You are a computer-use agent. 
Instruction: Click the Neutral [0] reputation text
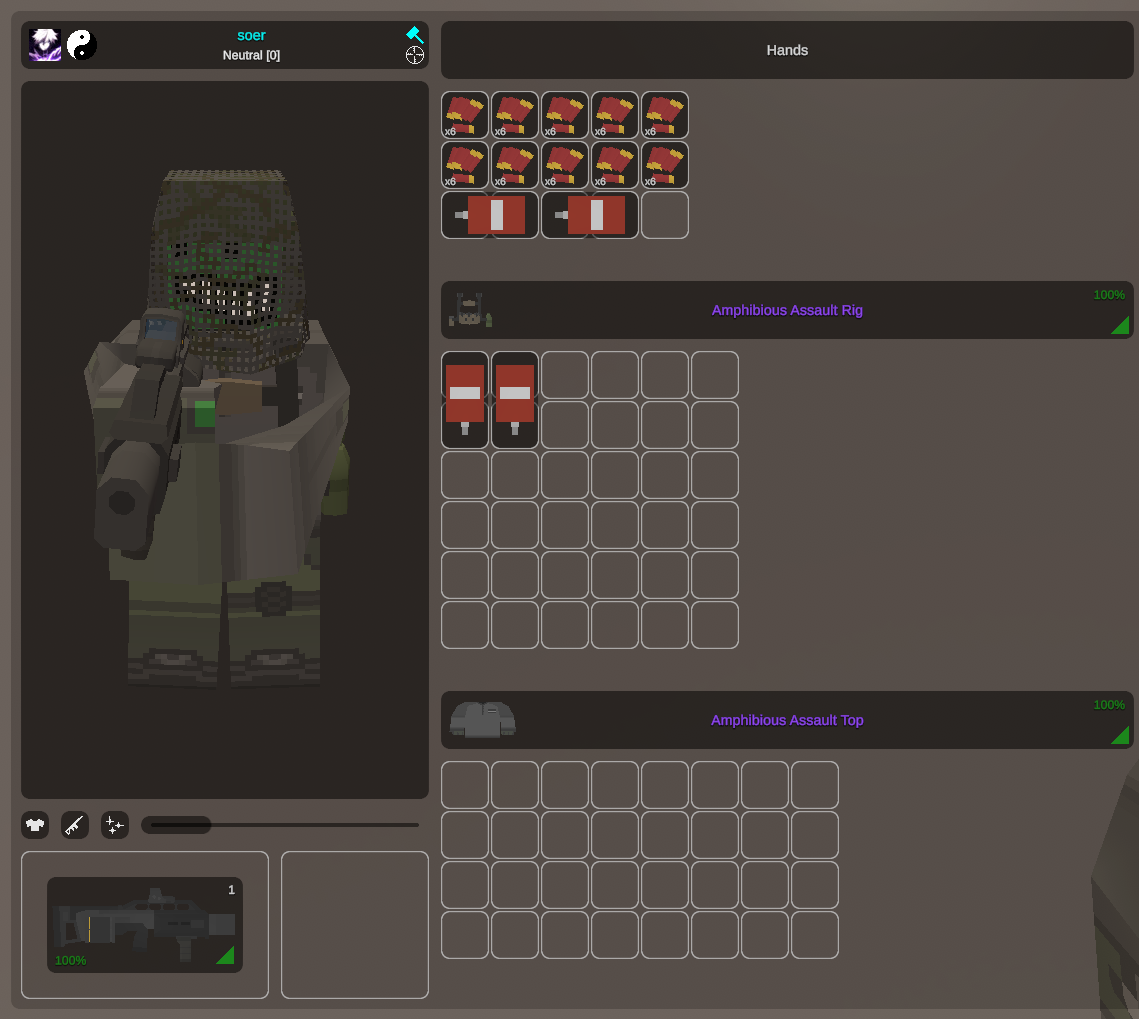pyautogui.click(x=251, y=55)
